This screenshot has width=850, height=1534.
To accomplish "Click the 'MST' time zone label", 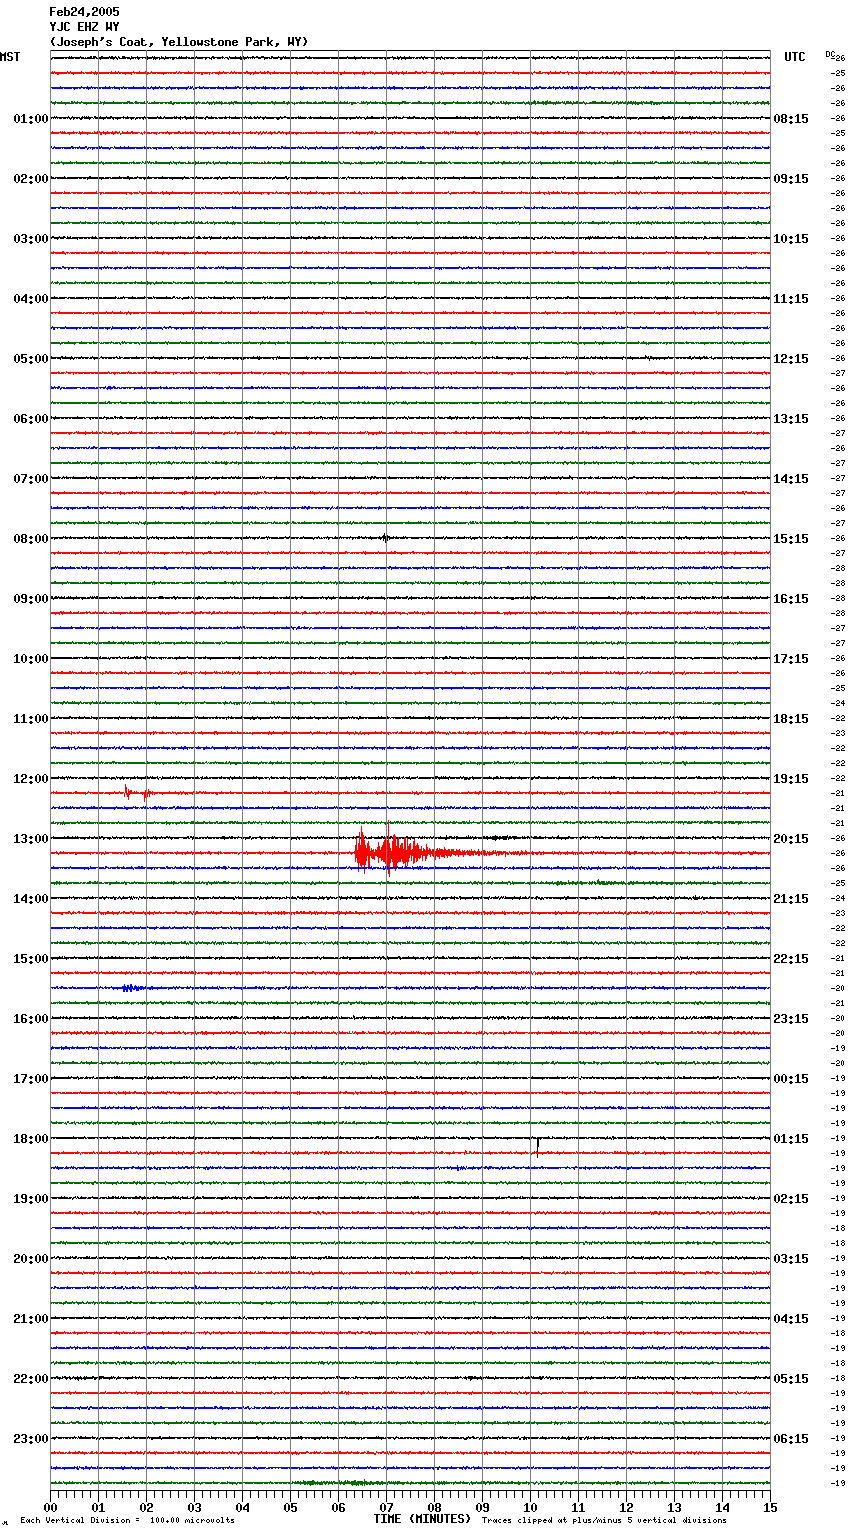I will pyautogui.click(x=10, y=57).
